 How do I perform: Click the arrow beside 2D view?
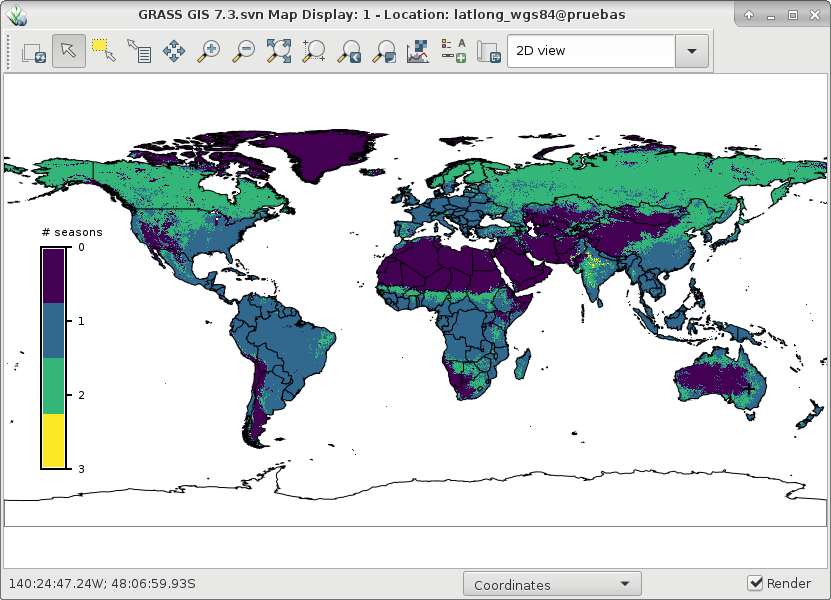(x=692, y=51)
